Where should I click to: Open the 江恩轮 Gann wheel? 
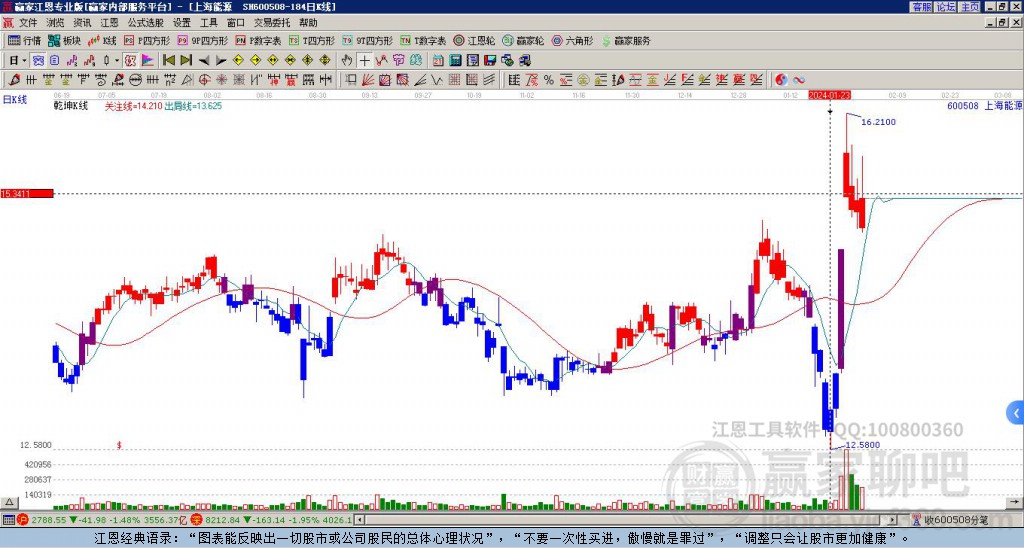[474, 40]
